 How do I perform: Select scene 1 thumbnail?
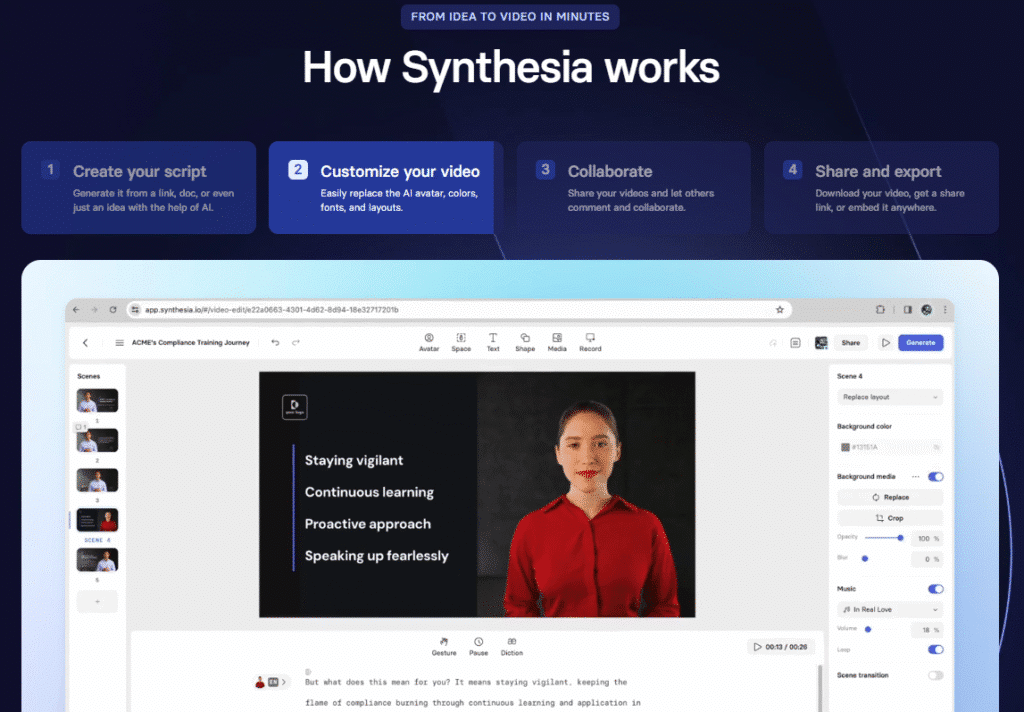click(97, 400)
